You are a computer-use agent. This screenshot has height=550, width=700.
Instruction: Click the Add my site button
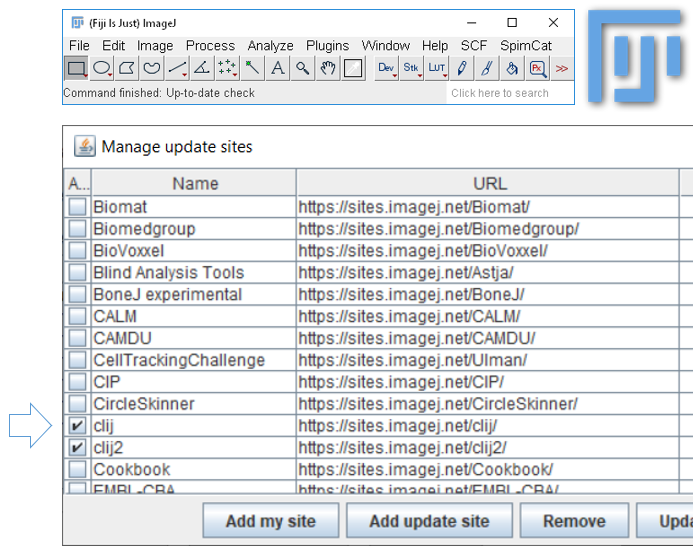tap(271, 521)
